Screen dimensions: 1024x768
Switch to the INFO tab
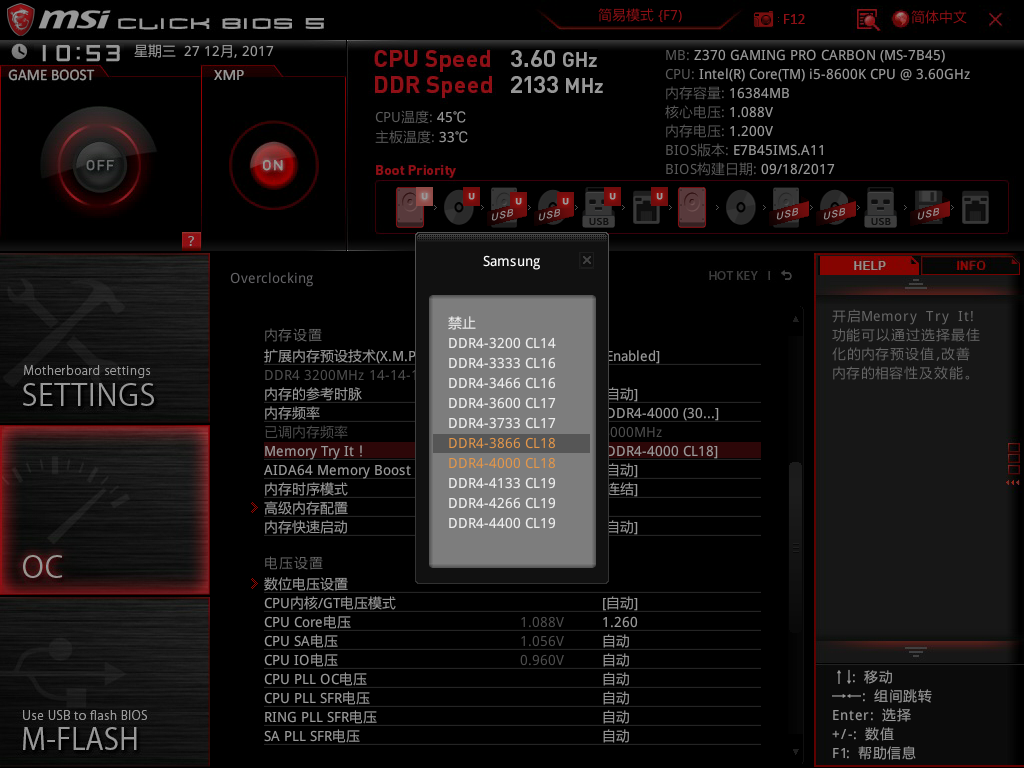click(x=970, y=266)
